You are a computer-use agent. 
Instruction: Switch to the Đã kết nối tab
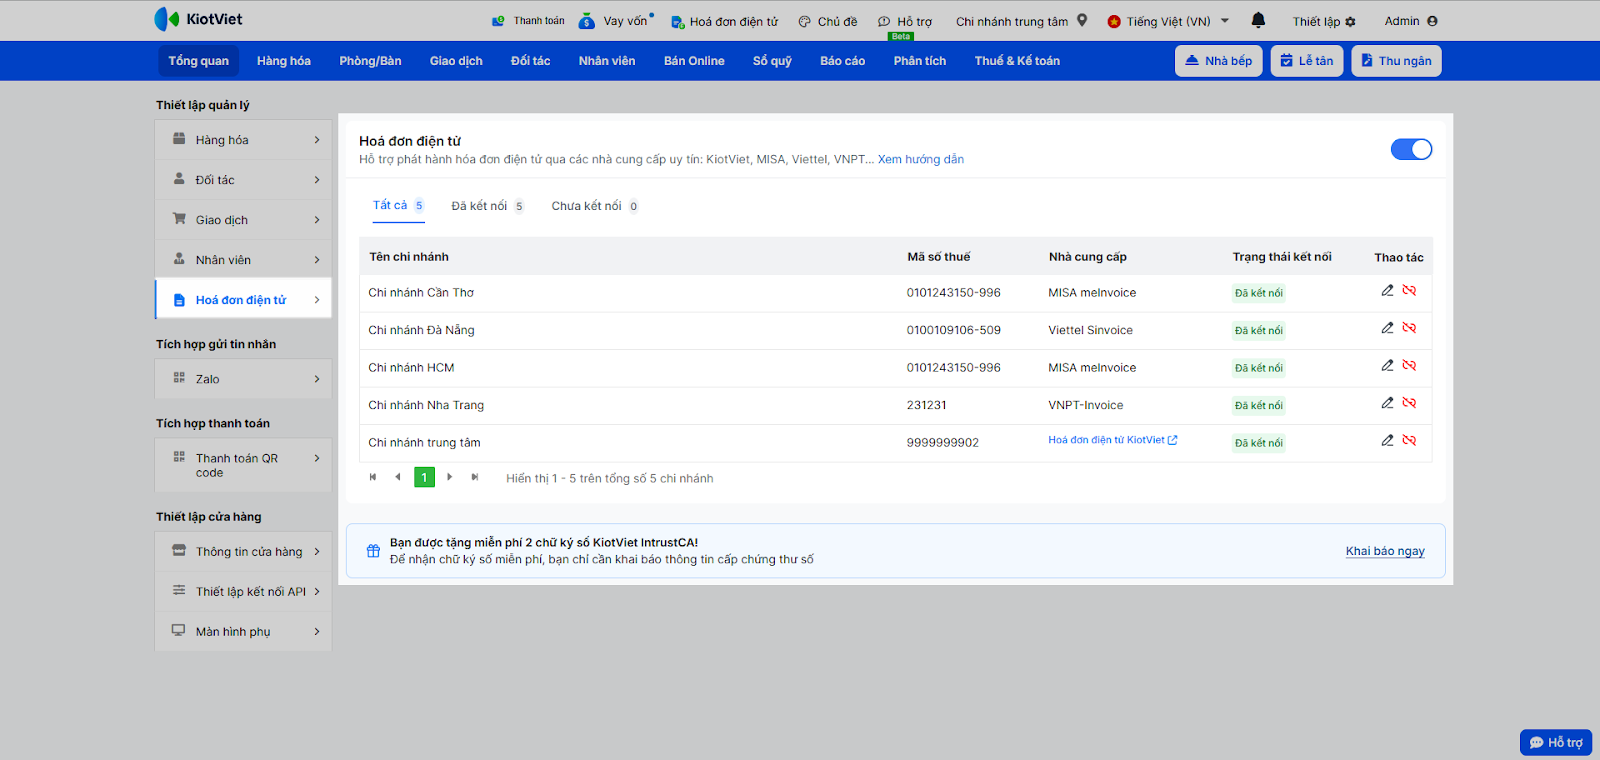[479, 206]
